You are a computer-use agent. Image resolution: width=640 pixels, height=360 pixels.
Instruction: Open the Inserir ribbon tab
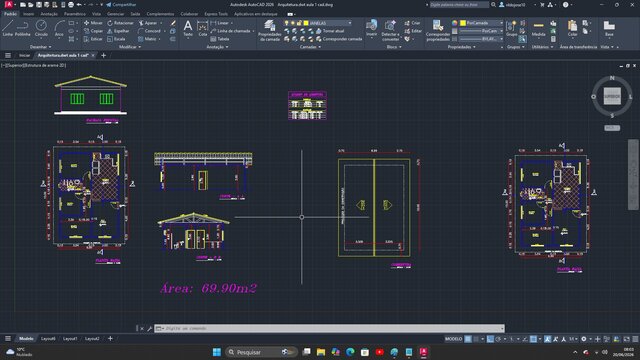28,14
